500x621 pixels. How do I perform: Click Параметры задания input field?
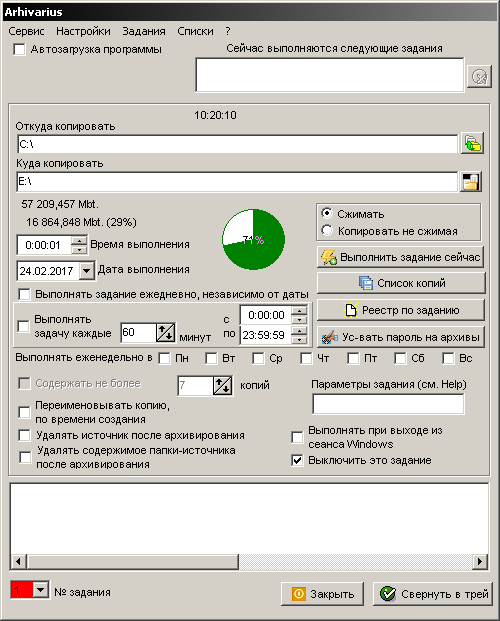tap(388, 404)
